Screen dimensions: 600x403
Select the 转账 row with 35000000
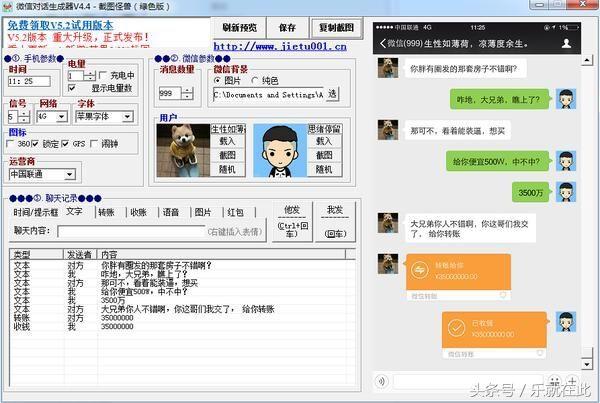[x=182, y=318]
